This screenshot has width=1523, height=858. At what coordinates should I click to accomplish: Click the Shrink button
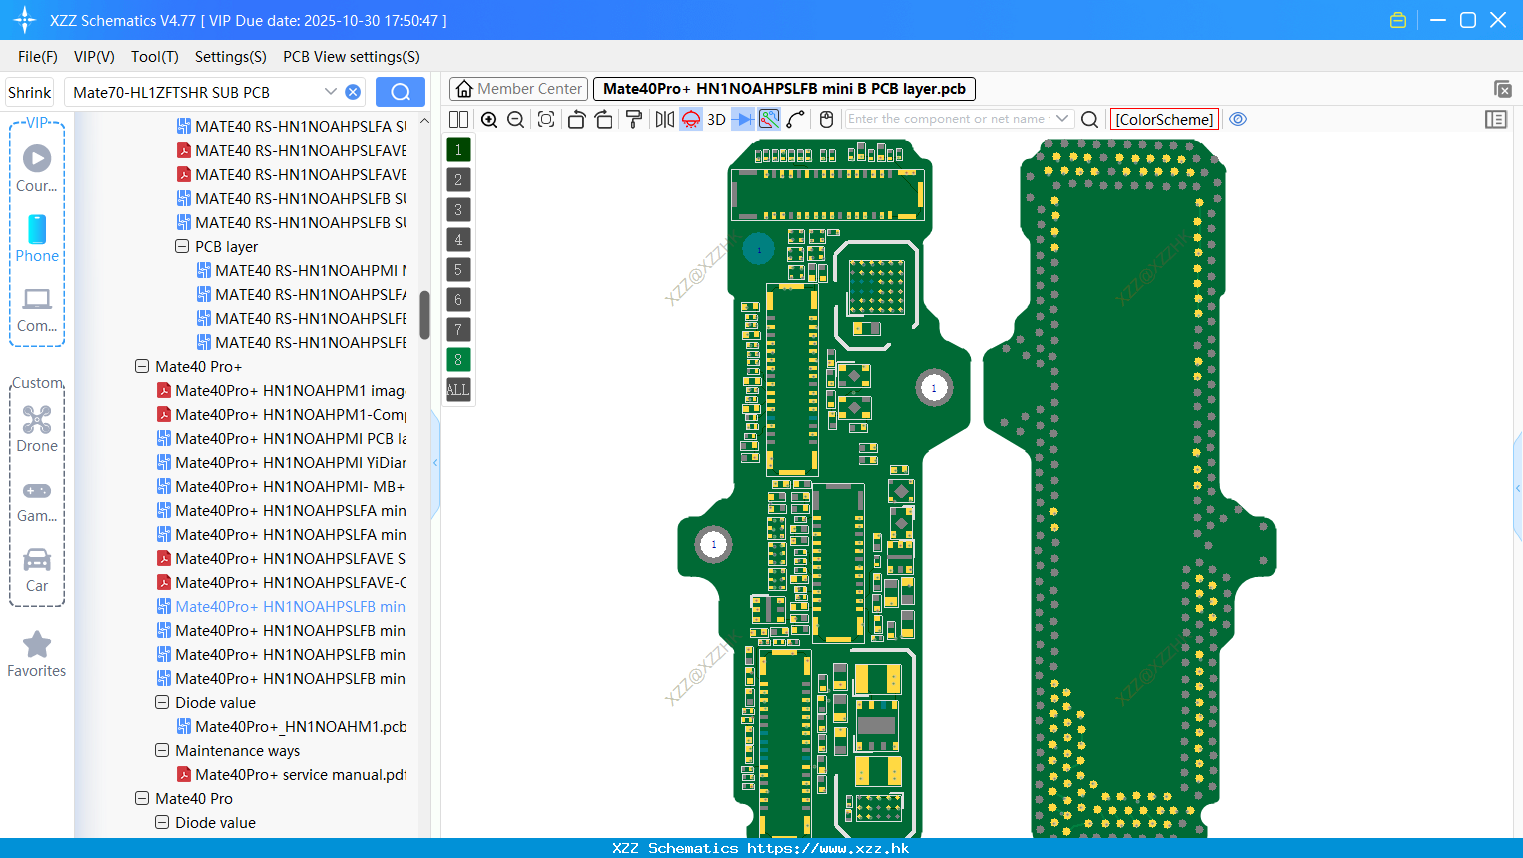pyautogui.click(x=30, y=92)
